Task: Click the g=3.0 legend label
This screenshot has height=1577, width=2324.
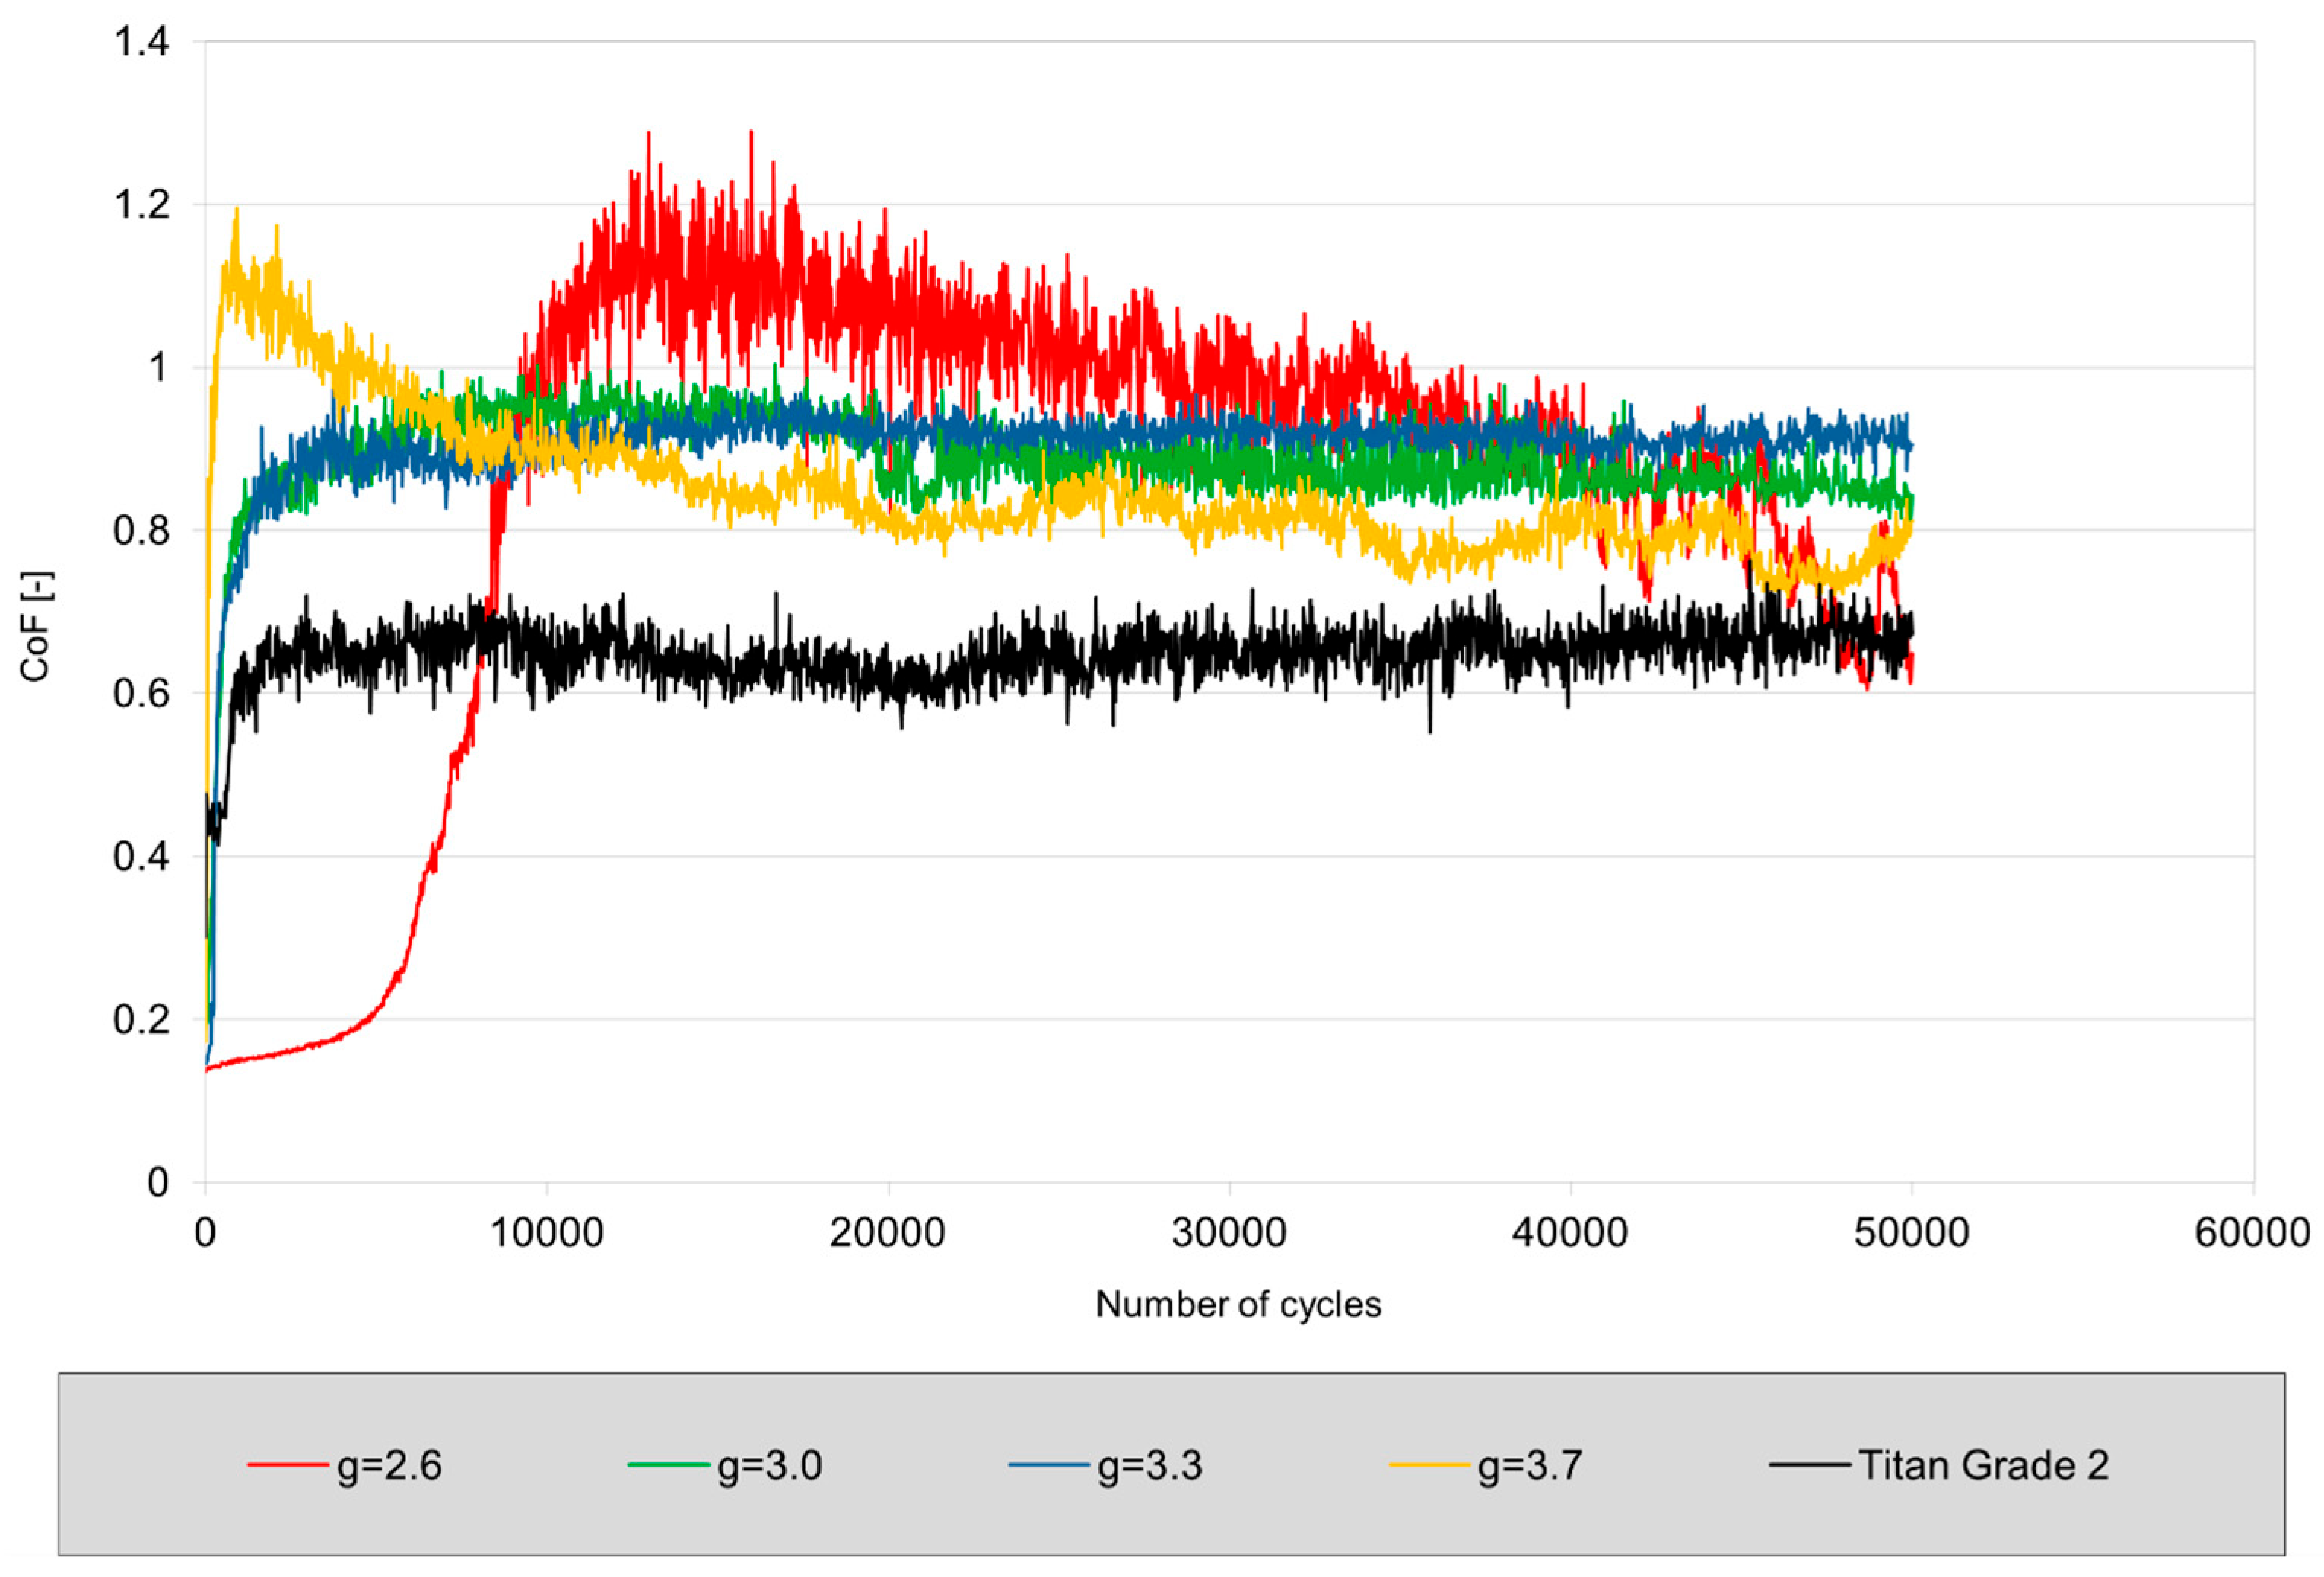Action: [x=769, y=1466]
